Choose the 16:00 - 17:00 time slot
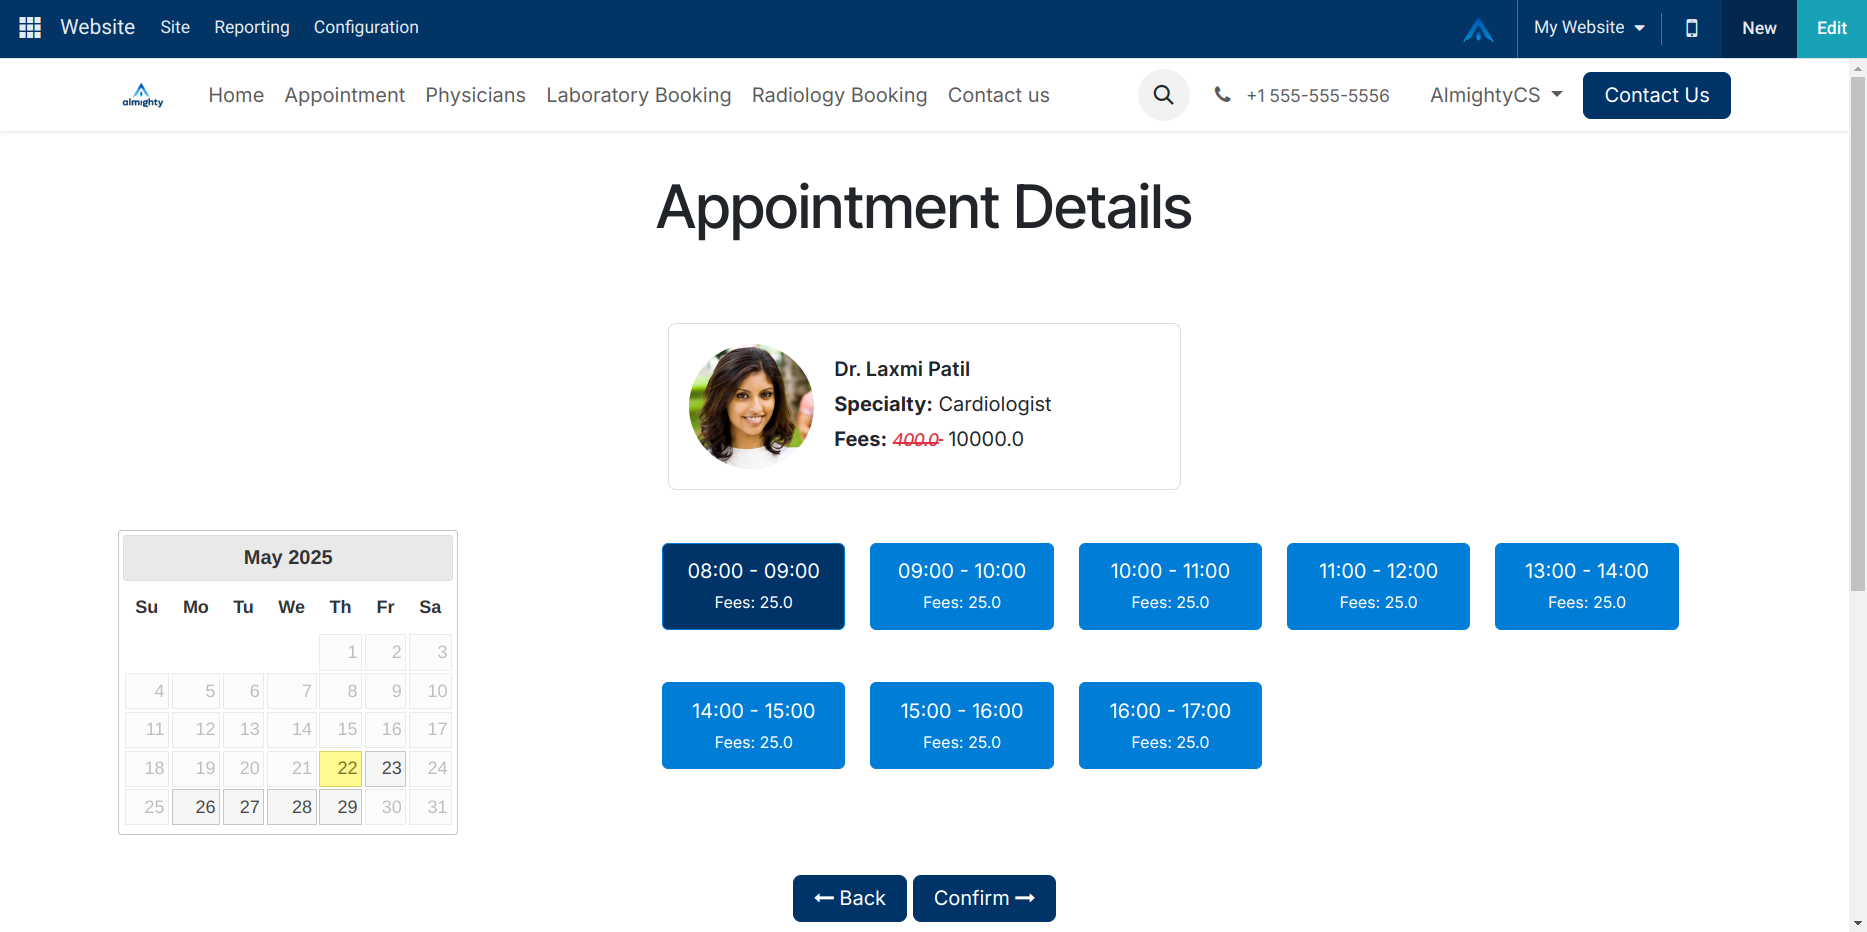Image resolution: width=1867 pixels, height=932 pixels. 1170,725
